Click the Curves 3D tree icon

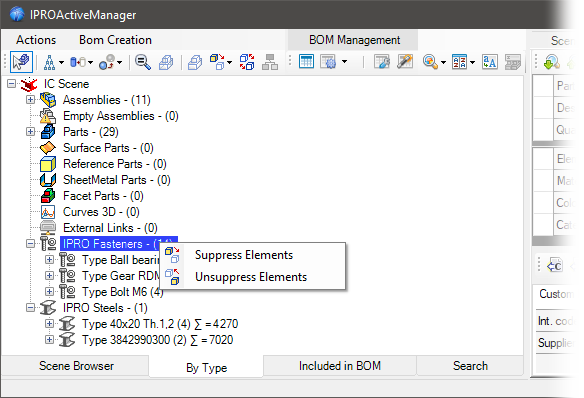pyautogui.click(x=48, y=212)
